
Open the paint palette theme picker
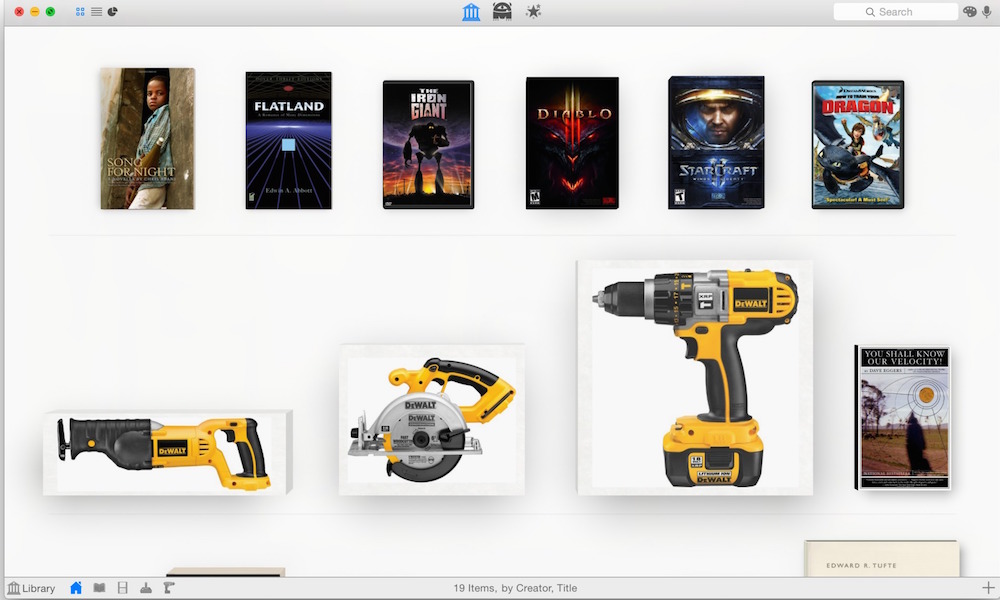click(969, 12)
